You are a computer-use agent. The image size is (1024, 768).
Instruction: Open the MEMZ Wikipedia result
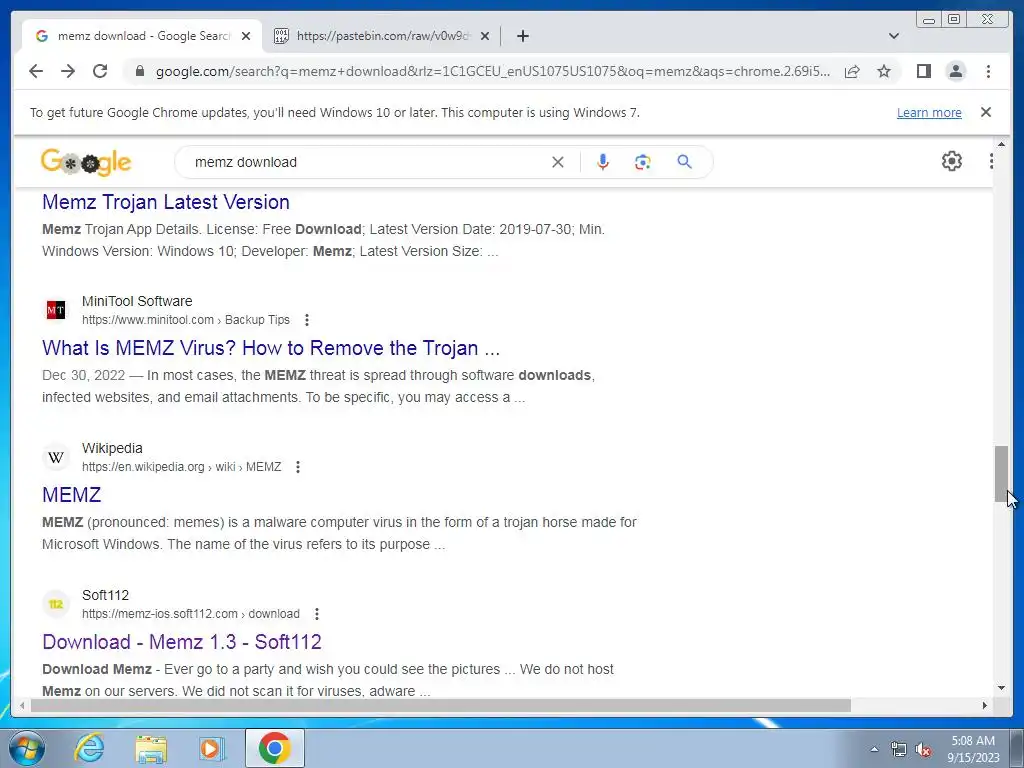click(71, 494)
